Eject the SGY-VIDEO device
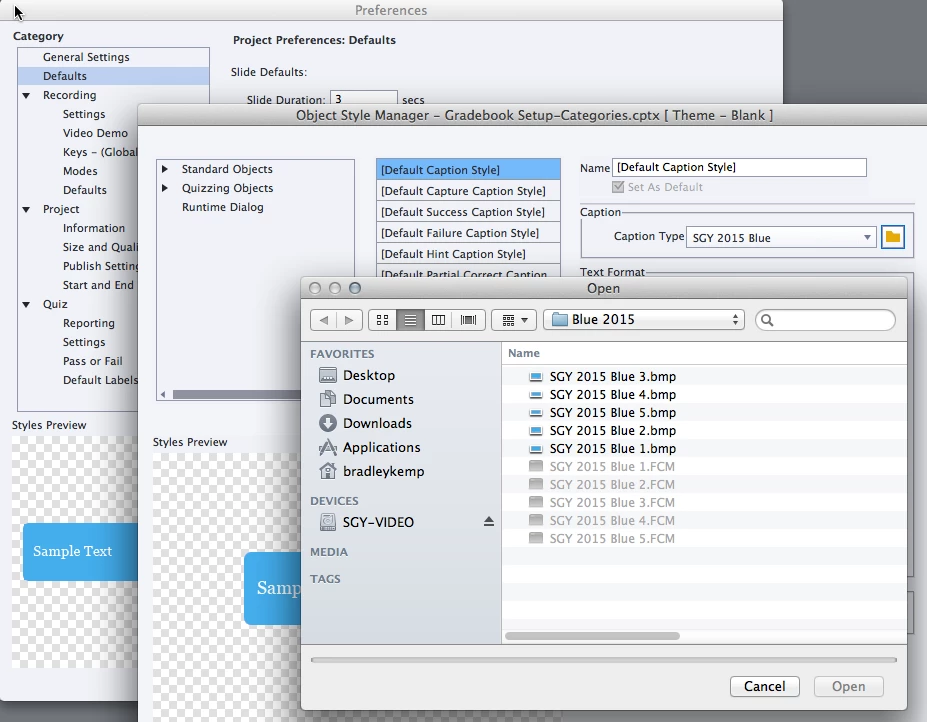Screen dimensions: 927x722 coord(488,522)
